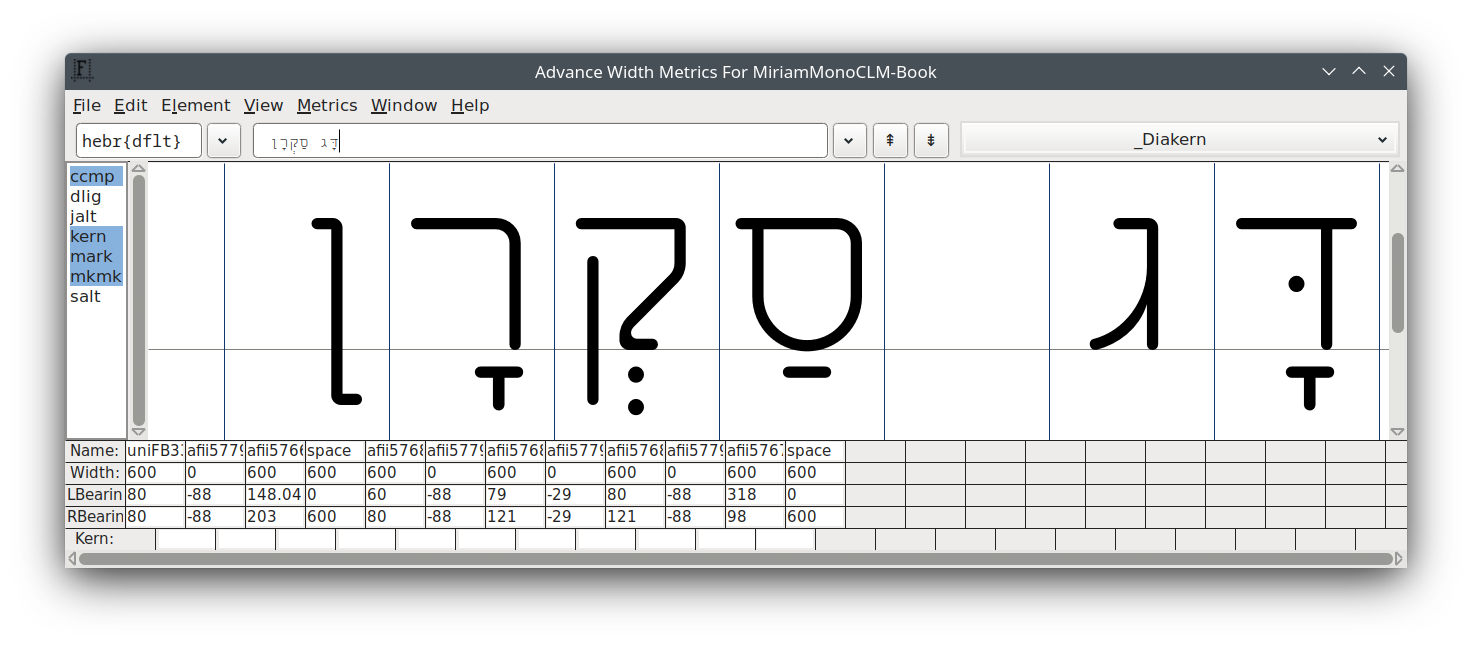The height and width of the screenshot is (645, 1472).
Task: Enable the dlig feature
Action: [x=86, y=197]
